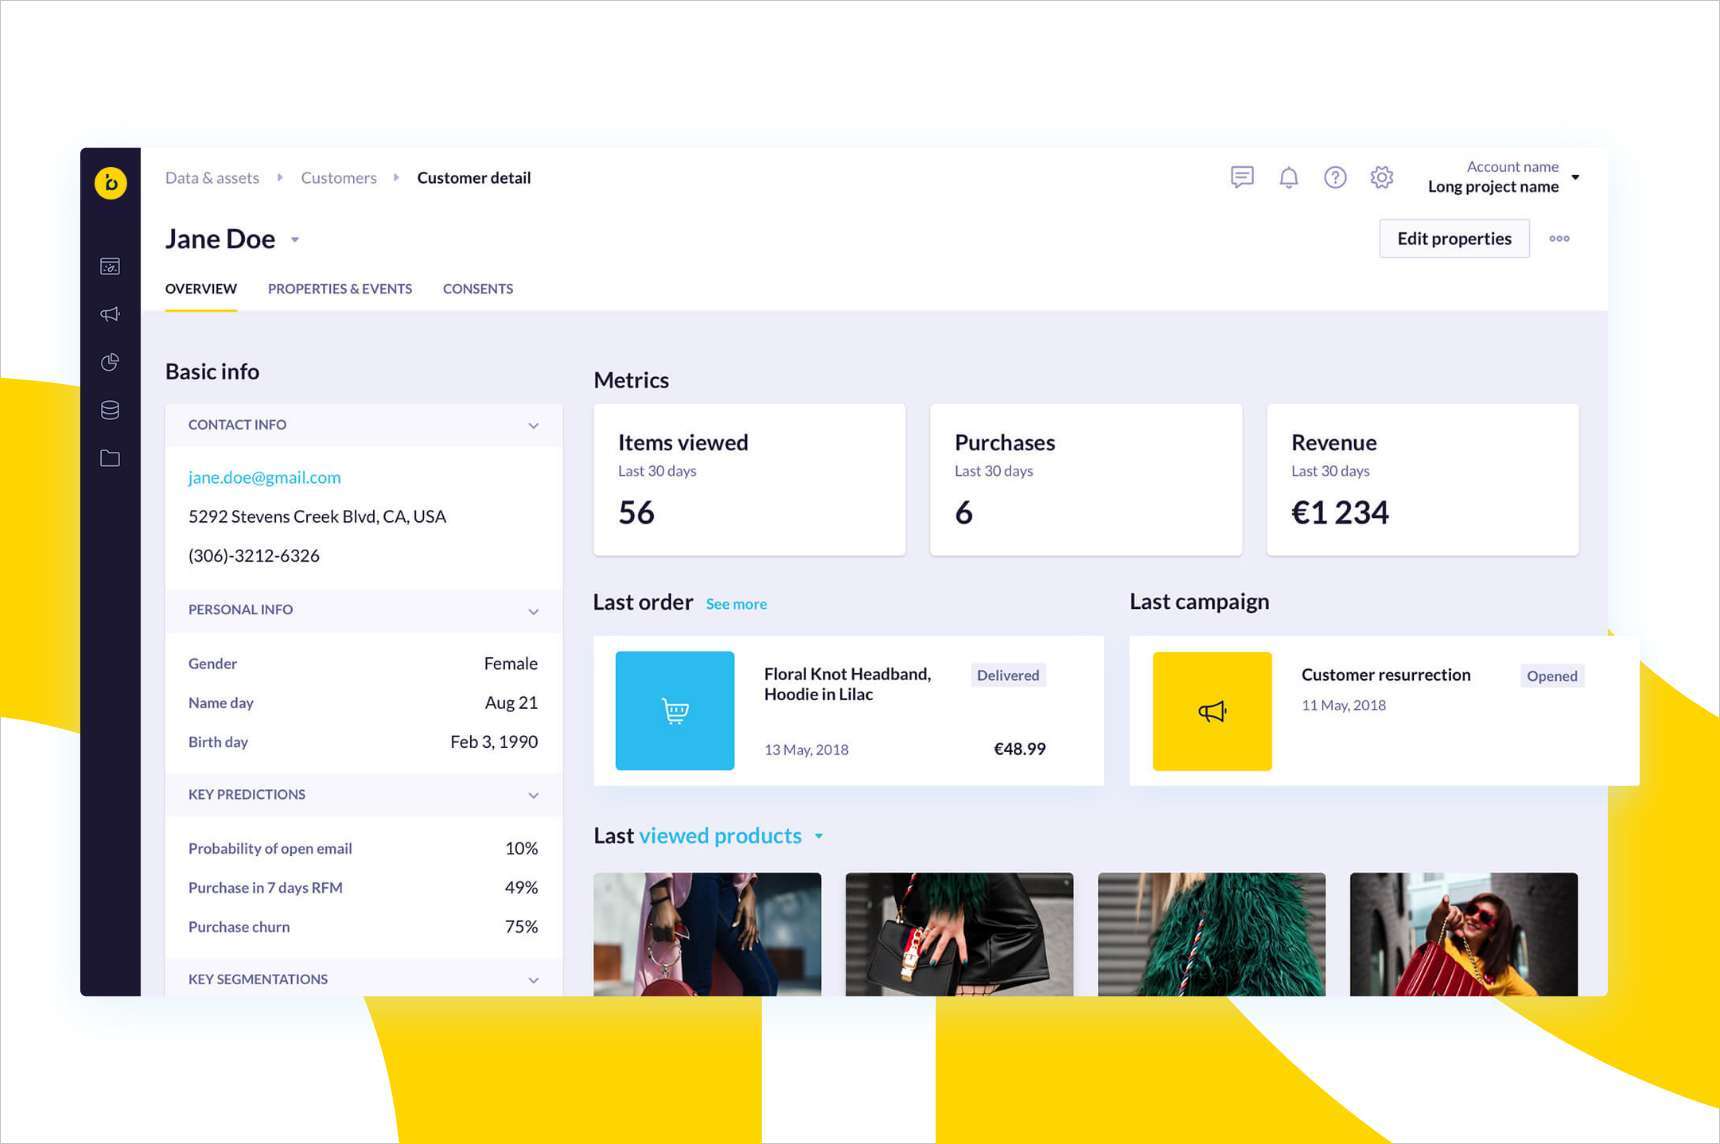Click the Customer detail breadcrumb

pos(474,178)
